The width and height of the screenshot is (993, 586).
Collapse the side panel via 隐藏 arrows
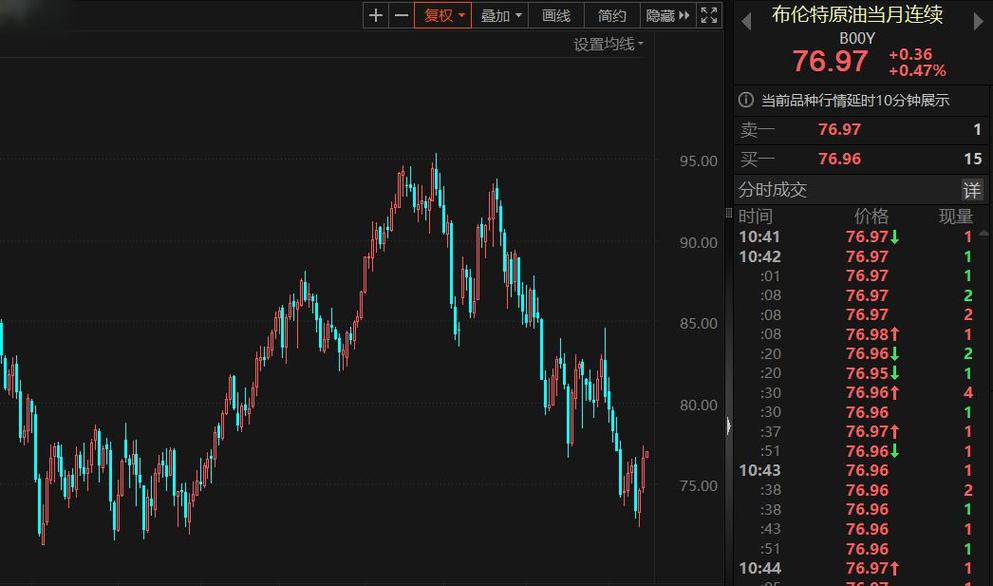click(669, 15)
